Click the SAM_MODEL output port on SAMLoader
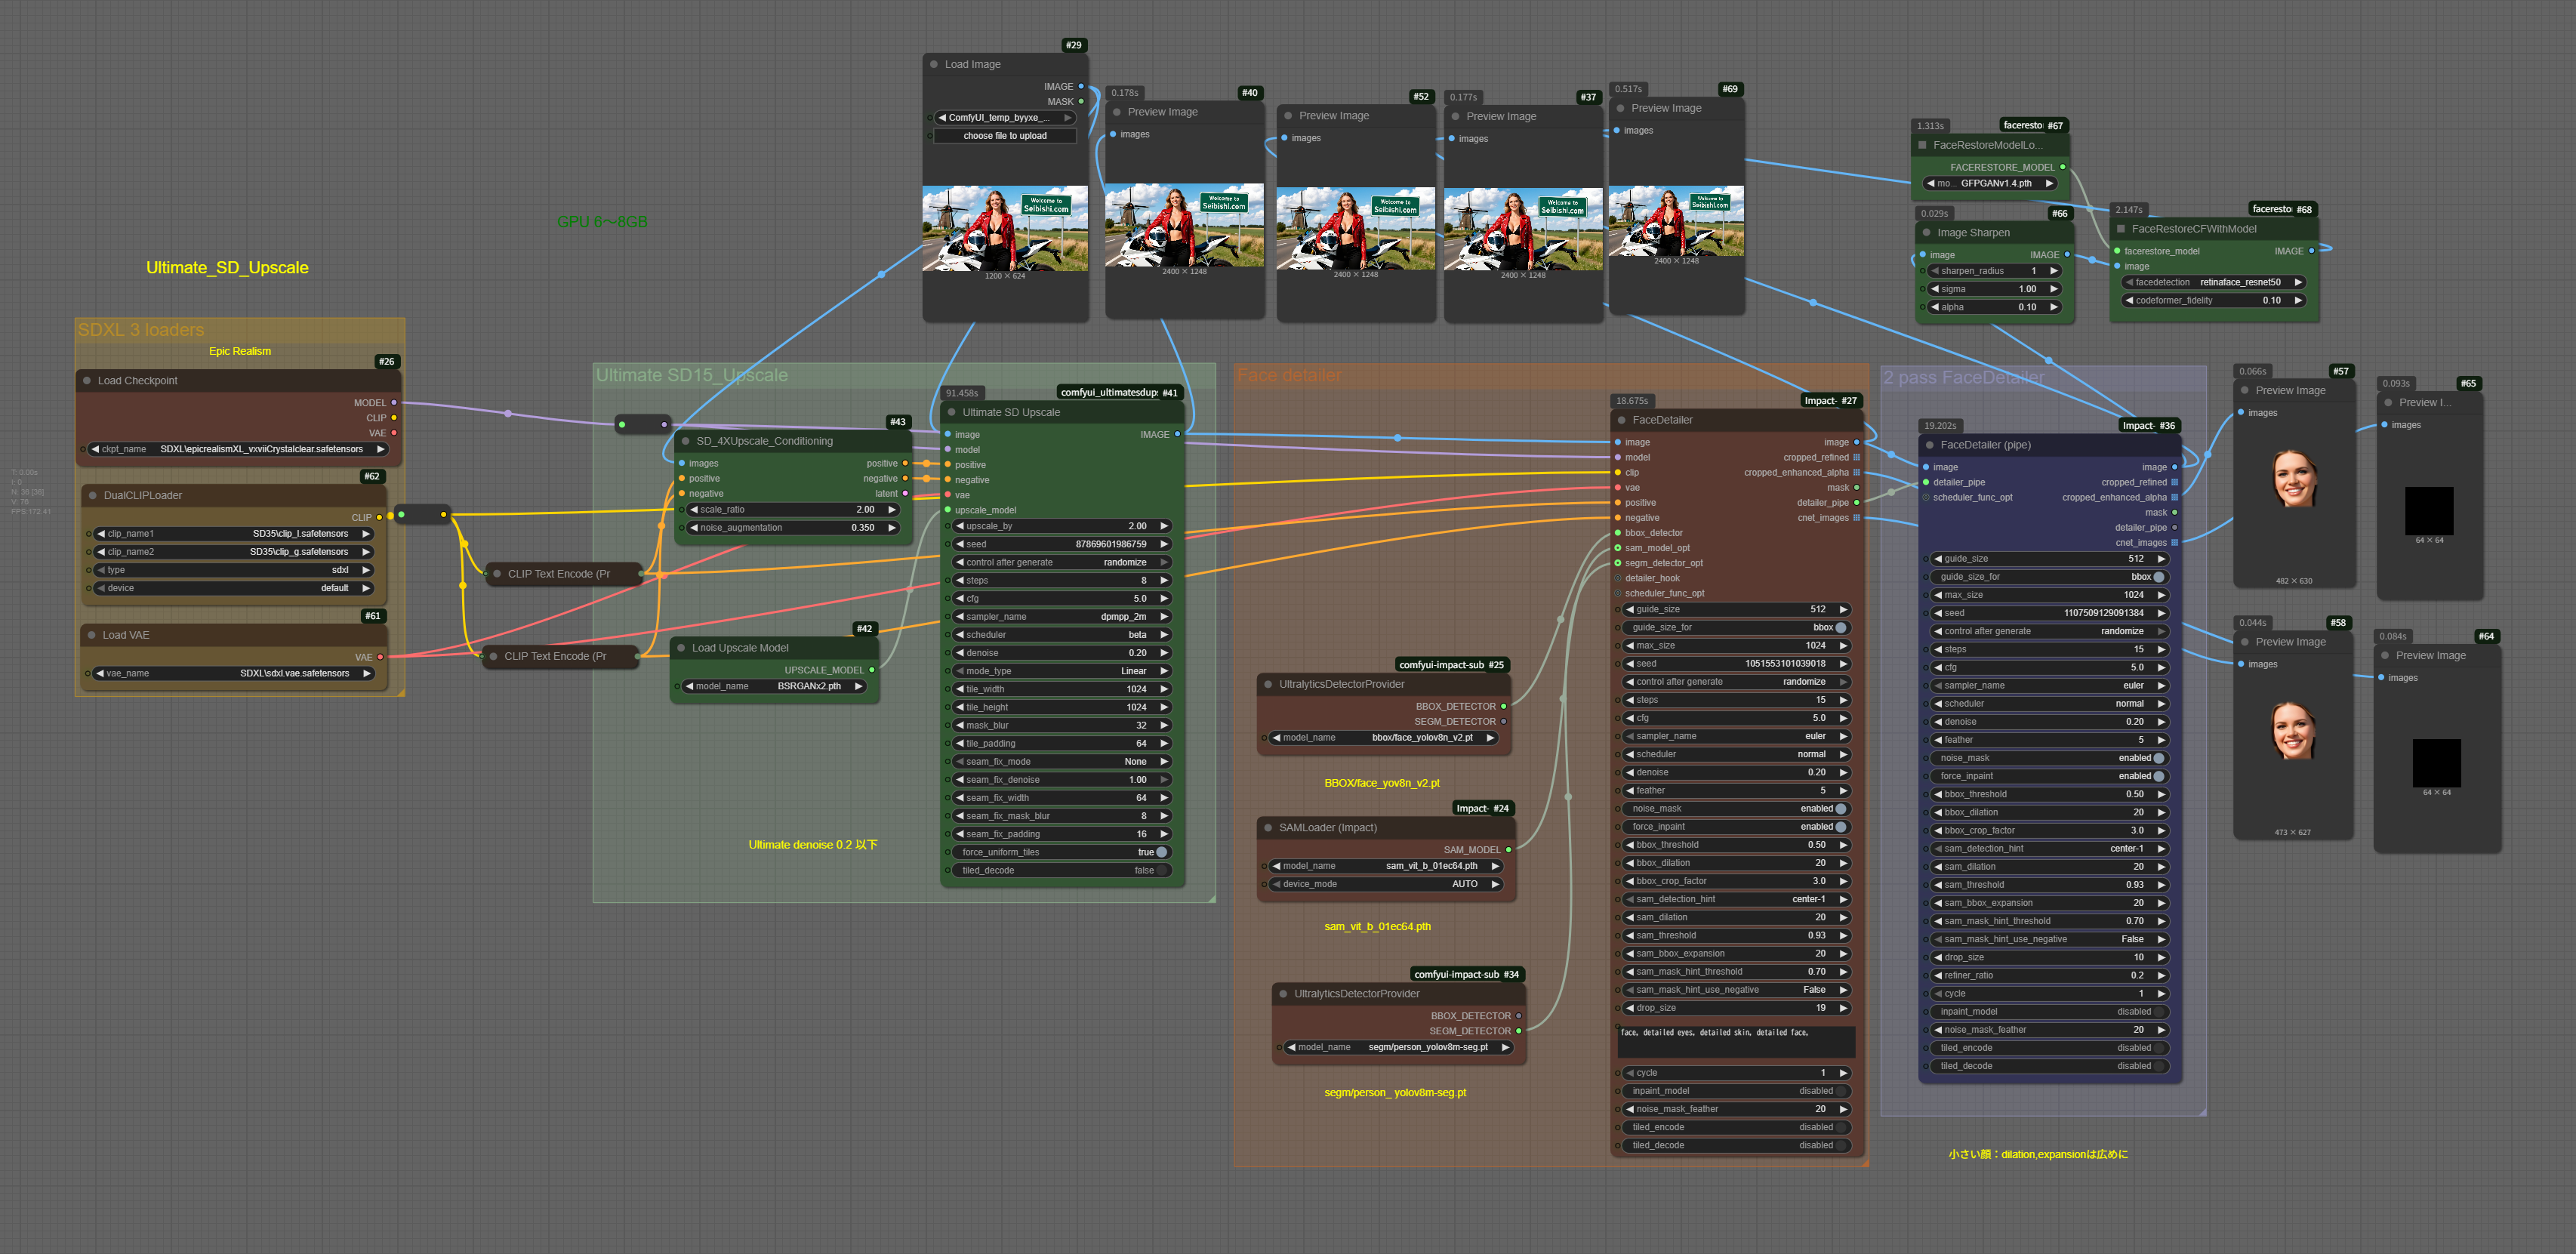Viewport: 2576px width, 1254px height. pyautogui.click(x=1509, y=850)
